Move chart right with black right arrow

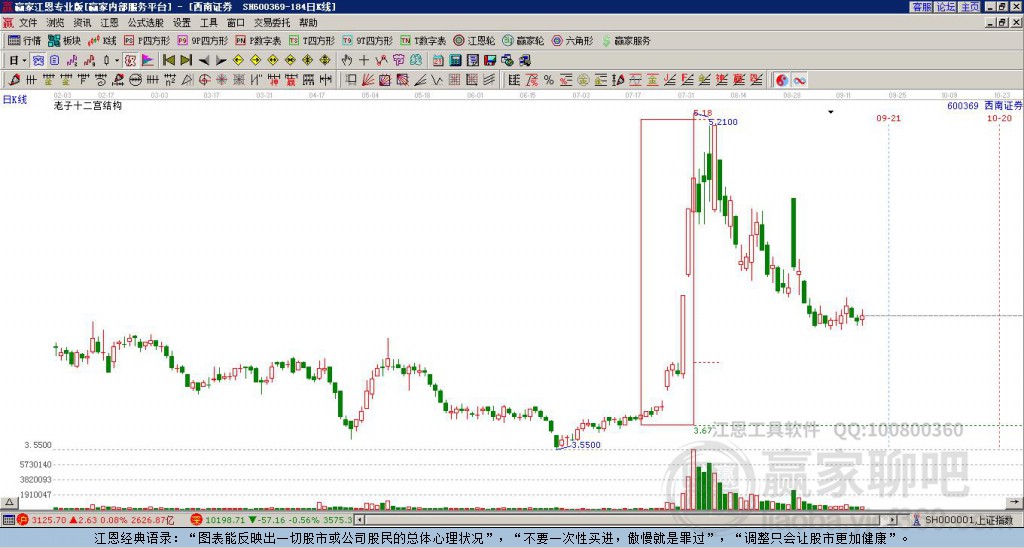[x=221, y=60]
